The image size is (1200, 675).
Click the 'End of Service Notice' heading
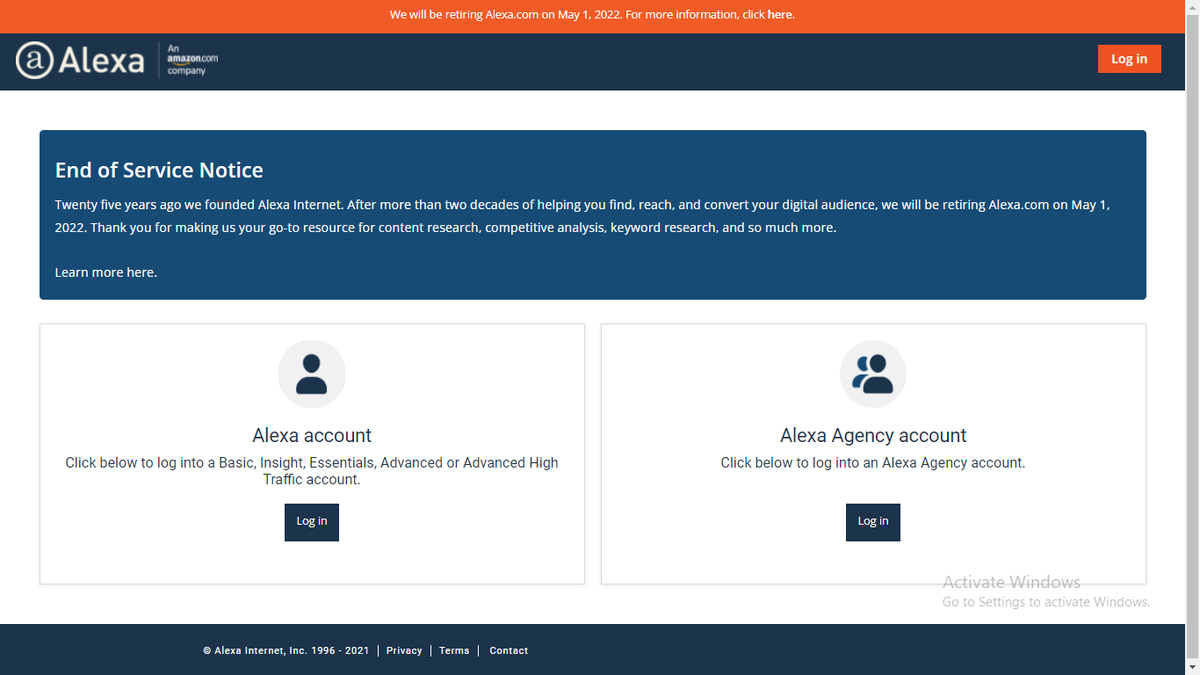click(x=159, y=170)
